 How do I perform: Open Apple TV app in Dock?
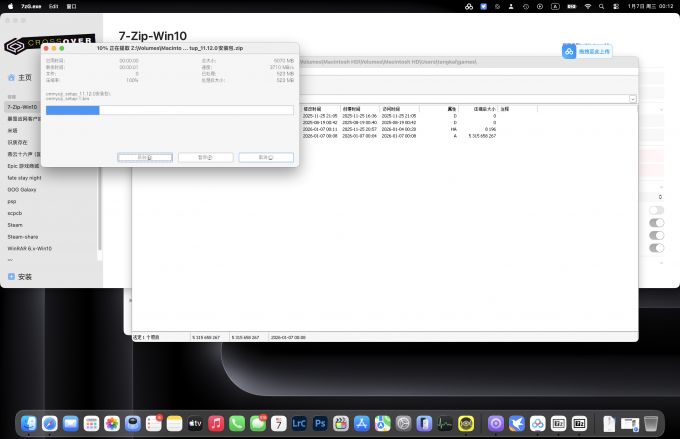pyautogui.click(x=195, y=424)
